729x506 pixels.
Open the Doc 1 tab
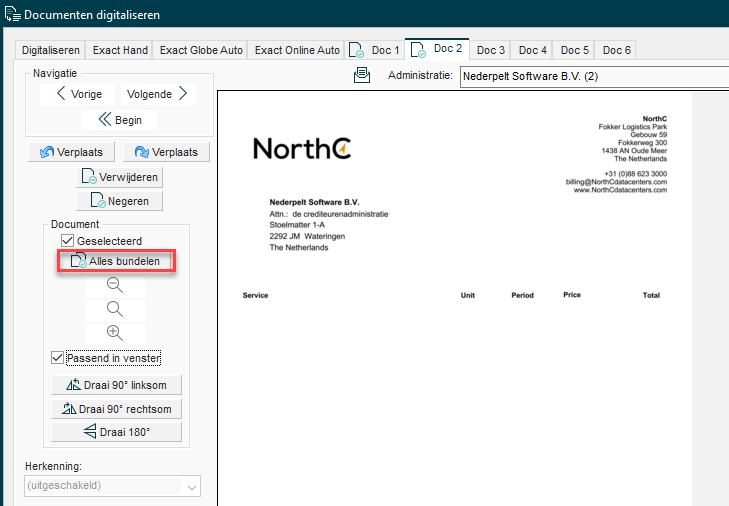click(374, 50)
